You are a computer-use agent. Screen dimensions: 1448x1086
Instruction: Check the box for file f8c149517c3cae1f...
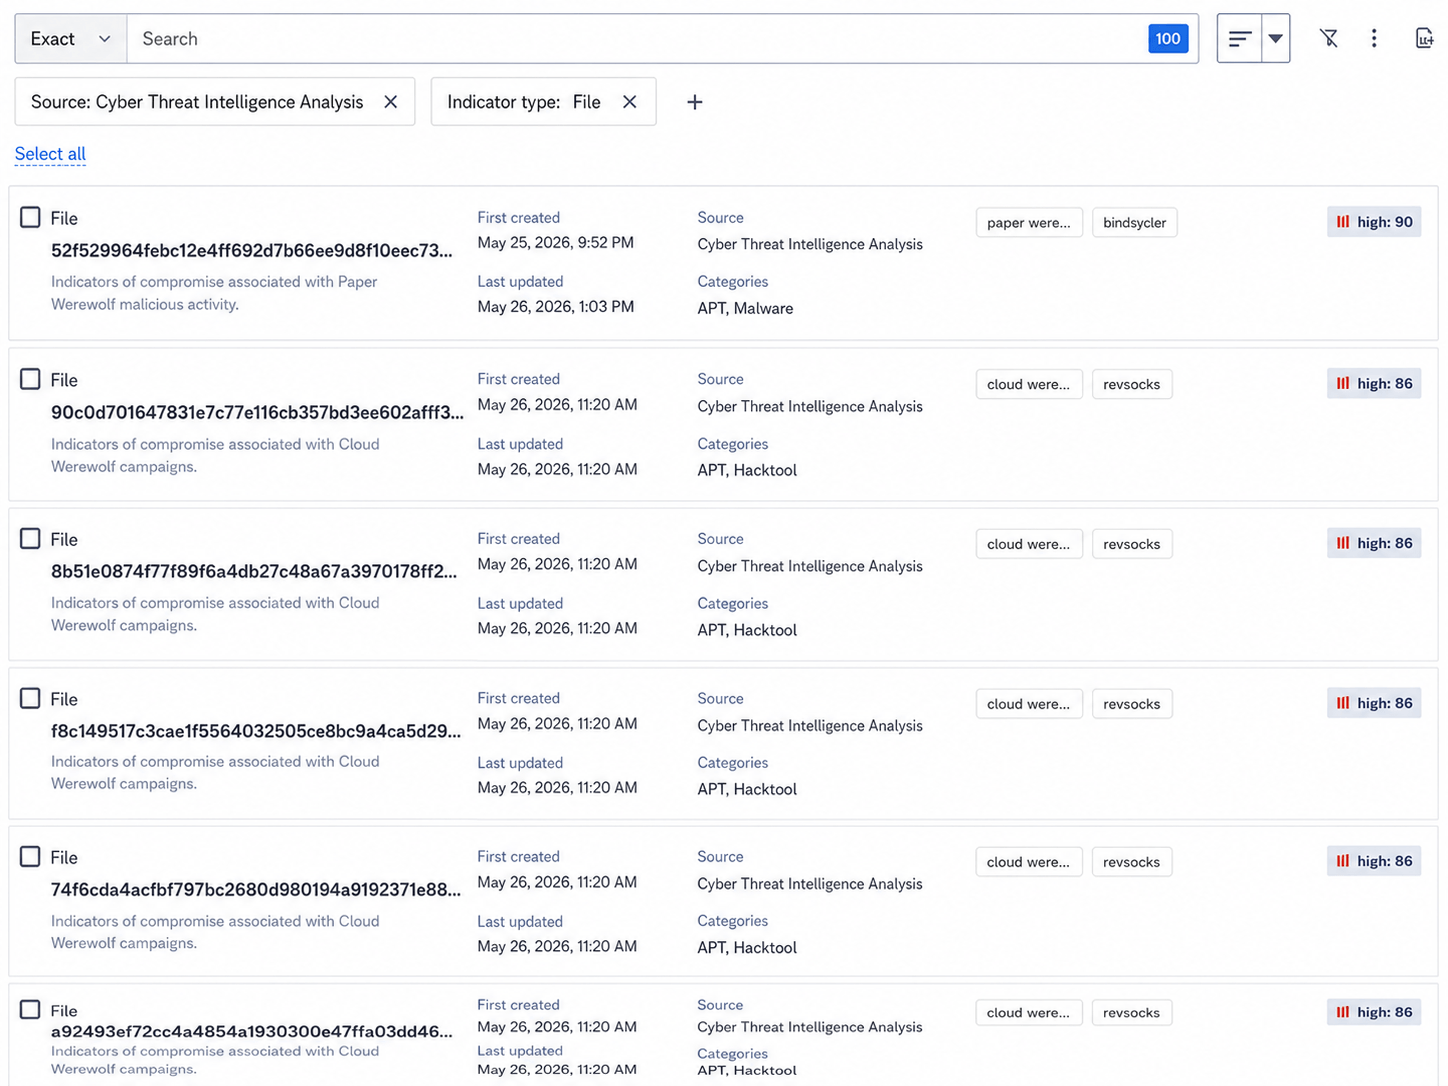(31, 698)
